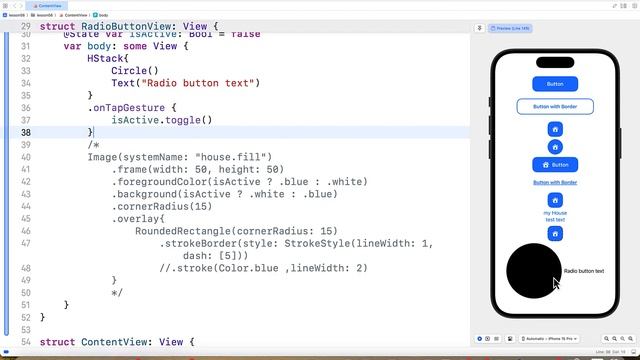The height and width of the screenshot is (360, 640).
Task: Click '.frame(width: 50, height: 50)' line
Action: (198, 169)
